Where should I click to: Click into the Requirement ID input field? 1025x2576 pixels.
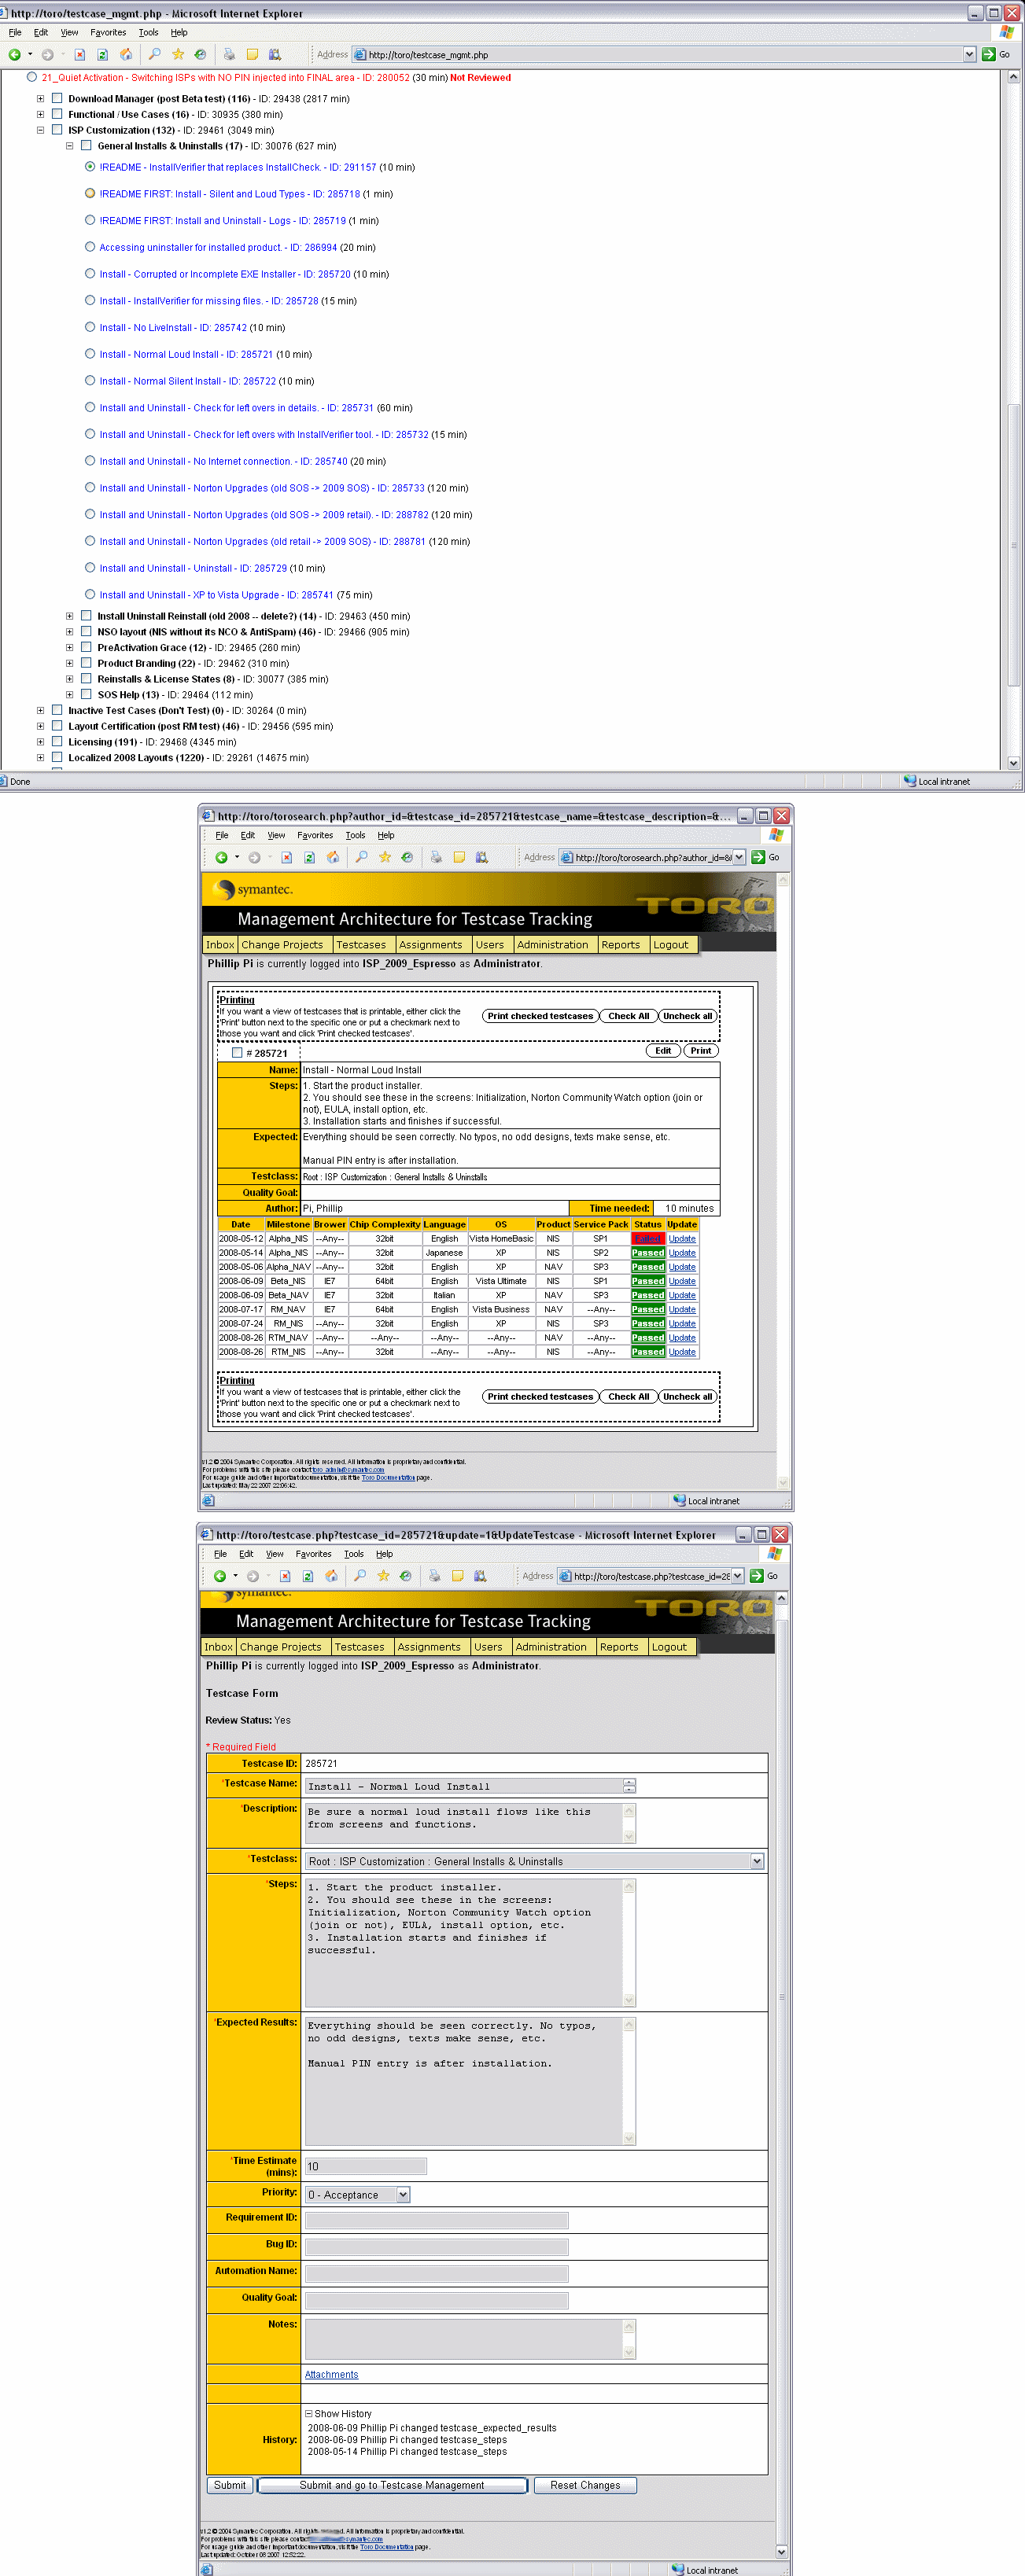click(436, 2221)
